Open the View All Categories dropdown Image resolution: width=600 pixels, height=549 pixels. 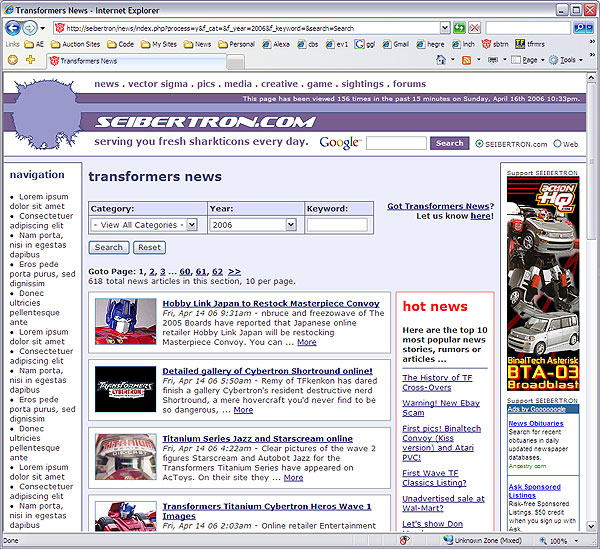(x=144, y=225)
